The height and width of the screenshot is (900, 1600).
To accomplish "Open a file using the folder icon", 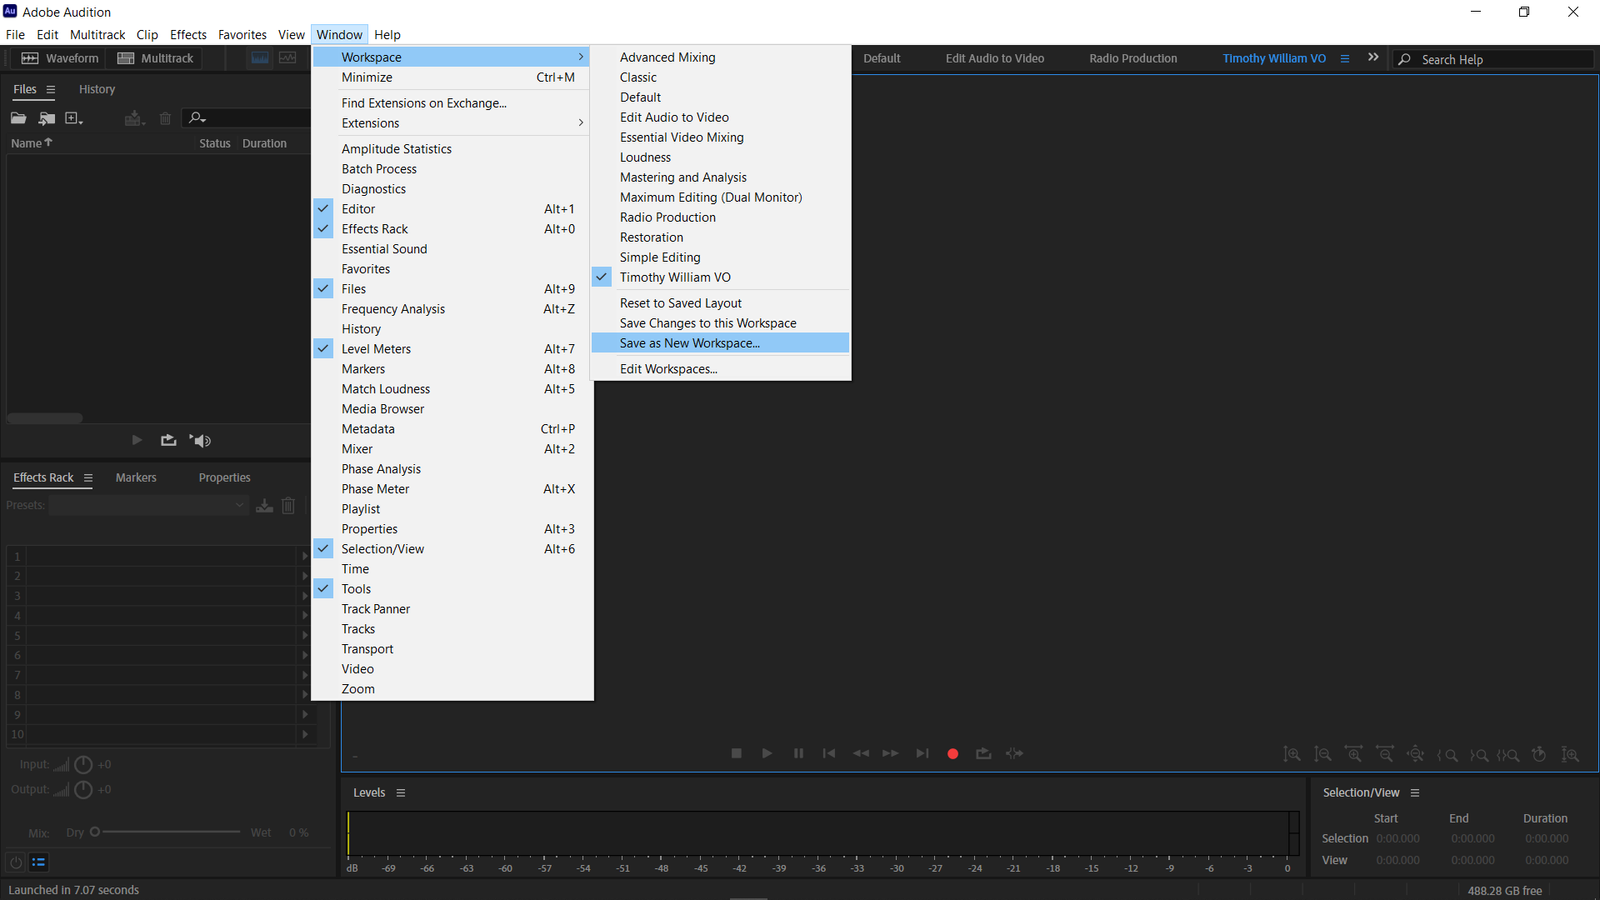I will [18, 118].
